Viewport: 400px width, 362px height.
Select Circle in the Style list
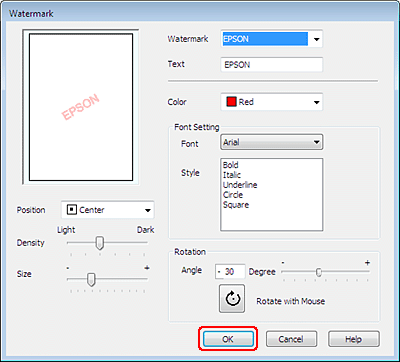tap(233, 195)
